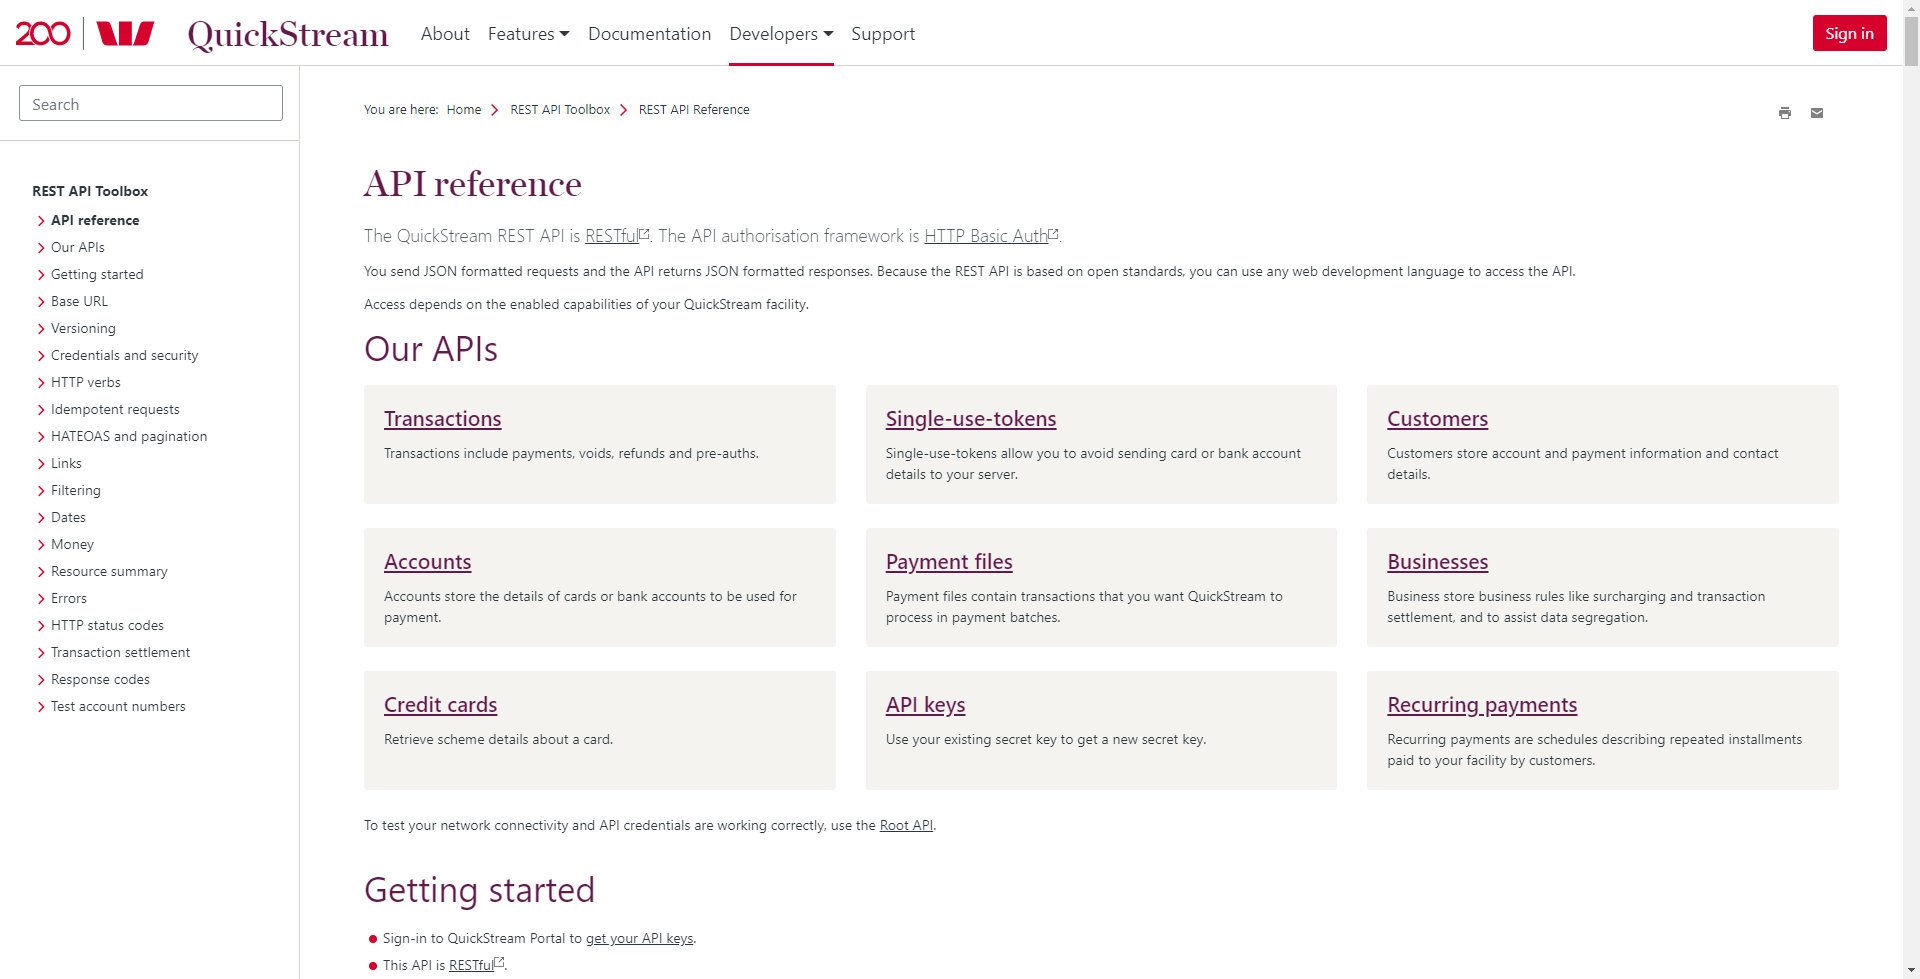1920x979 pixels.
Task: Open Links sidebar item
Action: coord(66,463)
